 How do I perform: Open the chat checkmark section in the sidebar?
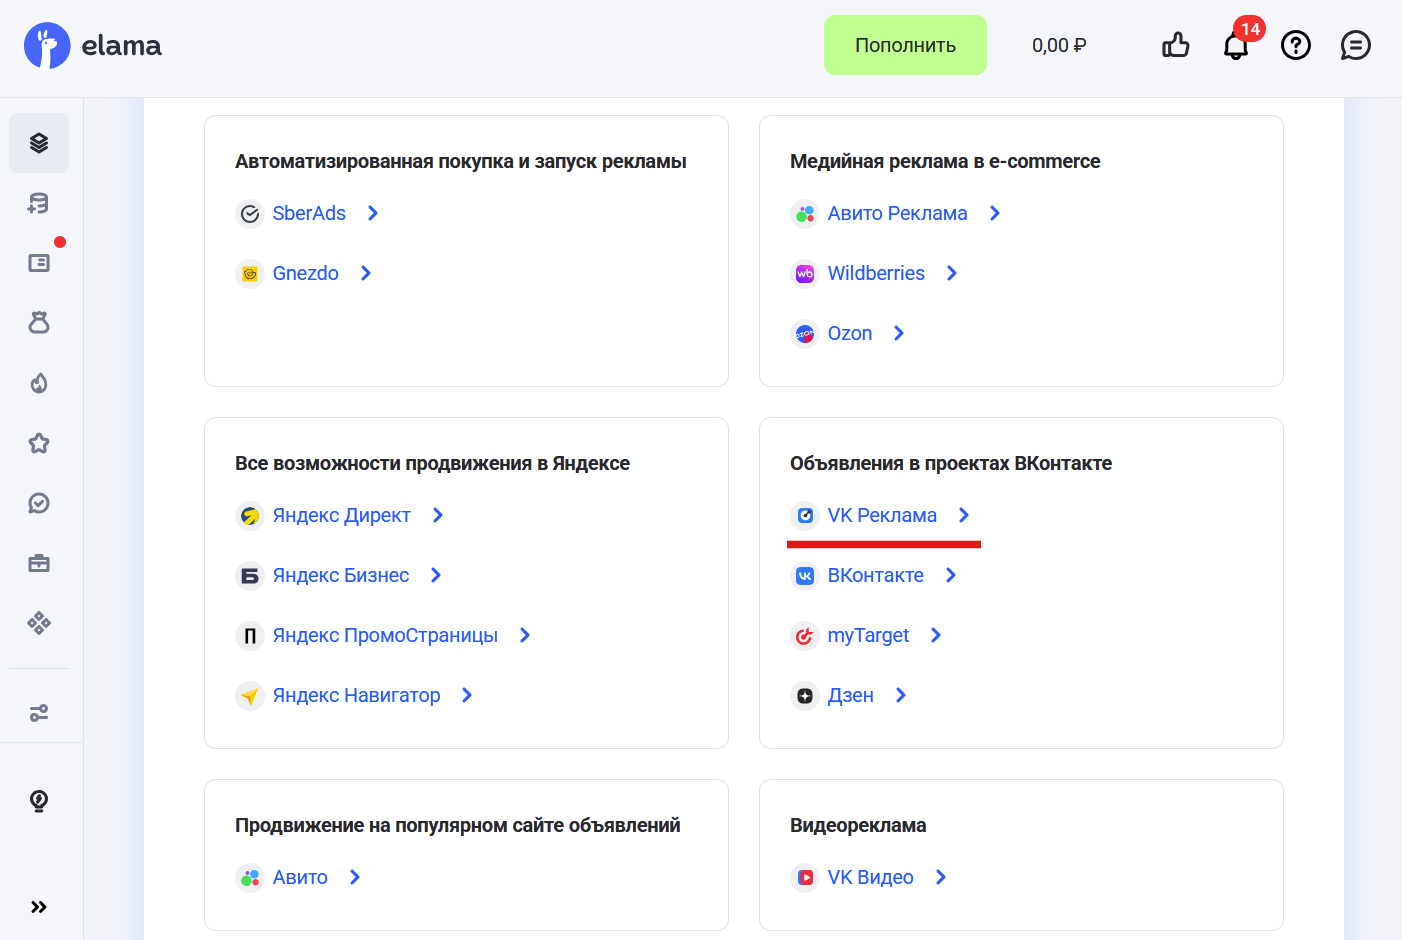(x=39, y=503)
